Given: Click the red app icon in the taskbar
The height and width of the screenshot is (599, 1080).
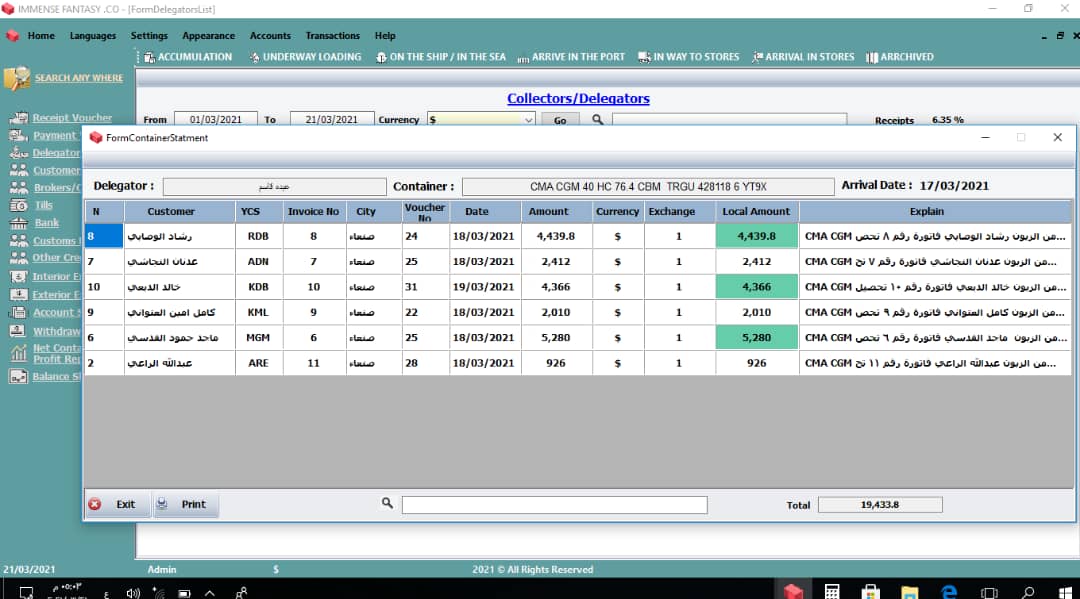Looking at the screenshot, I should coord(793,591).
